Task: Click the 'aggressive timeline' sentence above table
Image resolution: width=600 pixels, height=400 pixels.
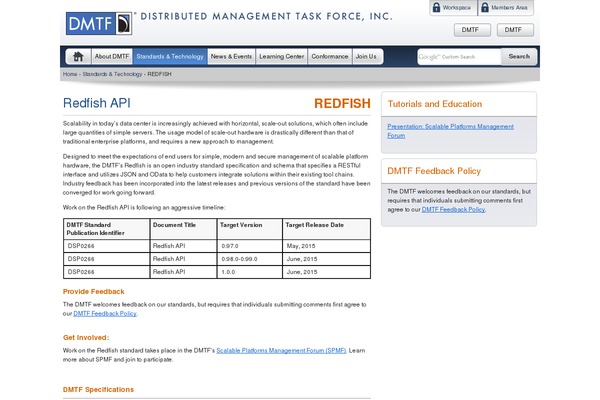Action: (x=144, y=207)
